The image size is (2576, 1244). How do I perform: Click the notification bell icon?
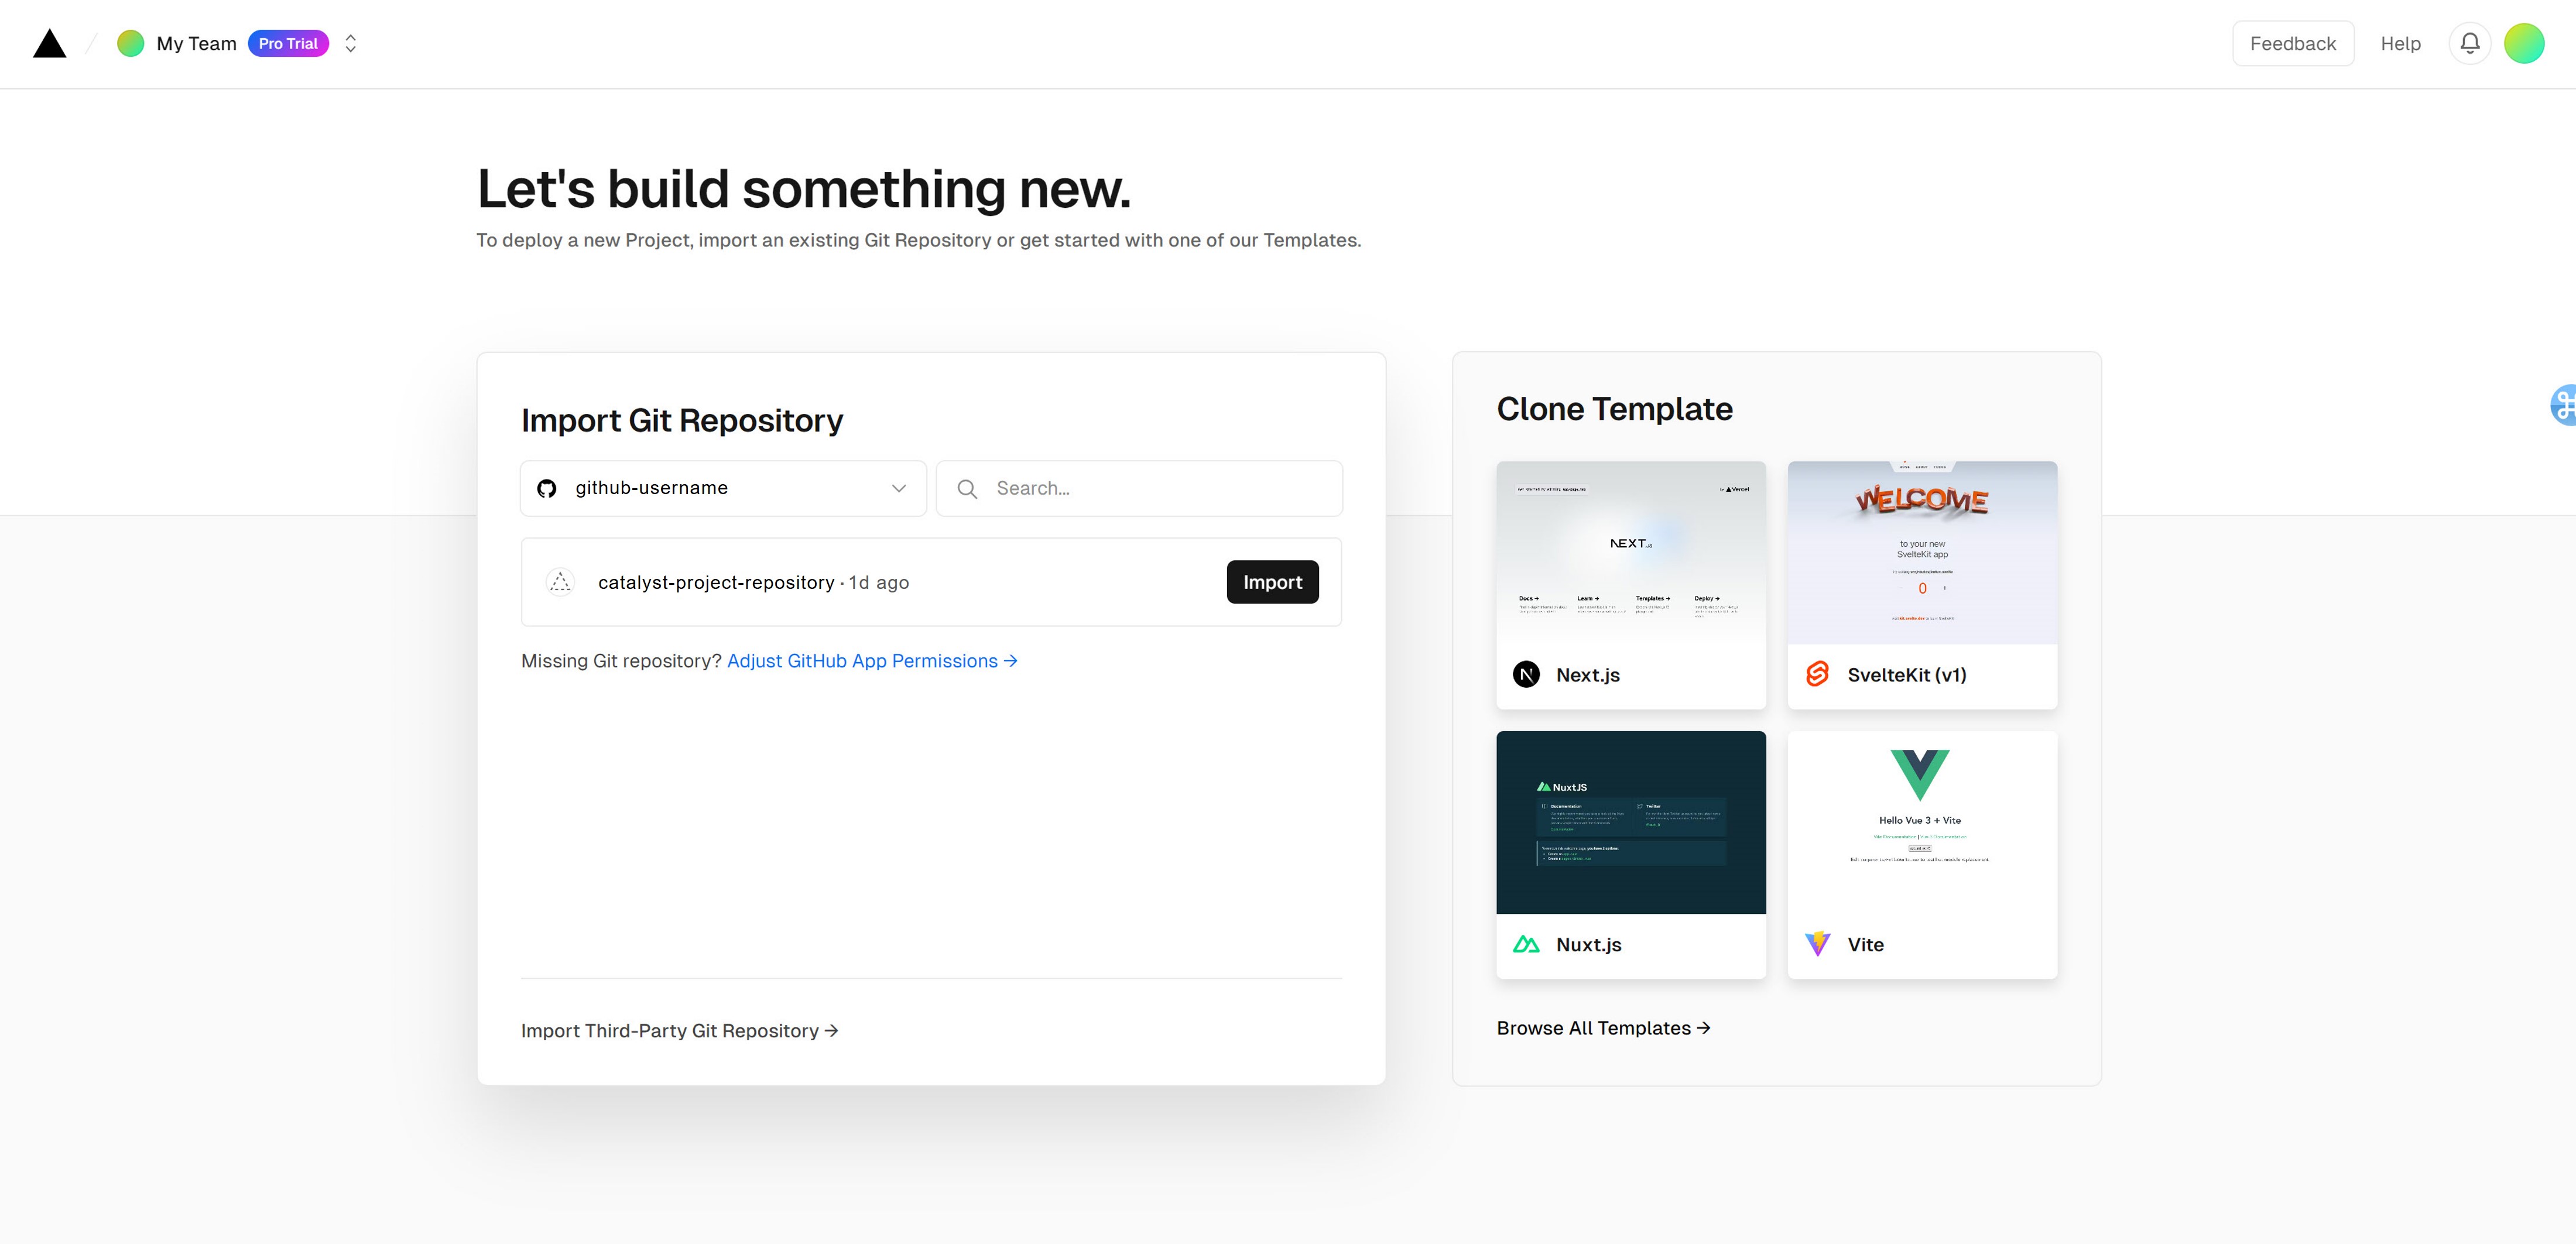pyautogui.click(x=2469, y=43)
